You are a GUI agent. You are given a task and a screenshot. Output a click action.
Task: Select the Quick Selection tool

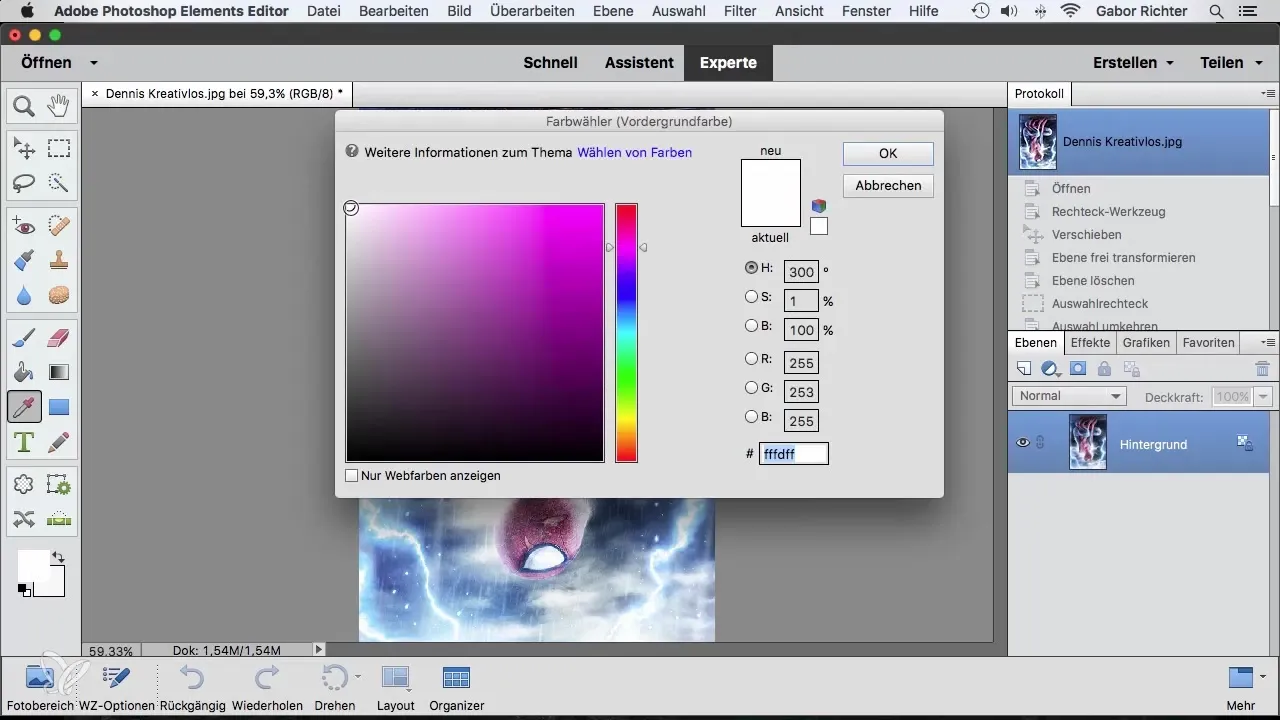[59, 183]
